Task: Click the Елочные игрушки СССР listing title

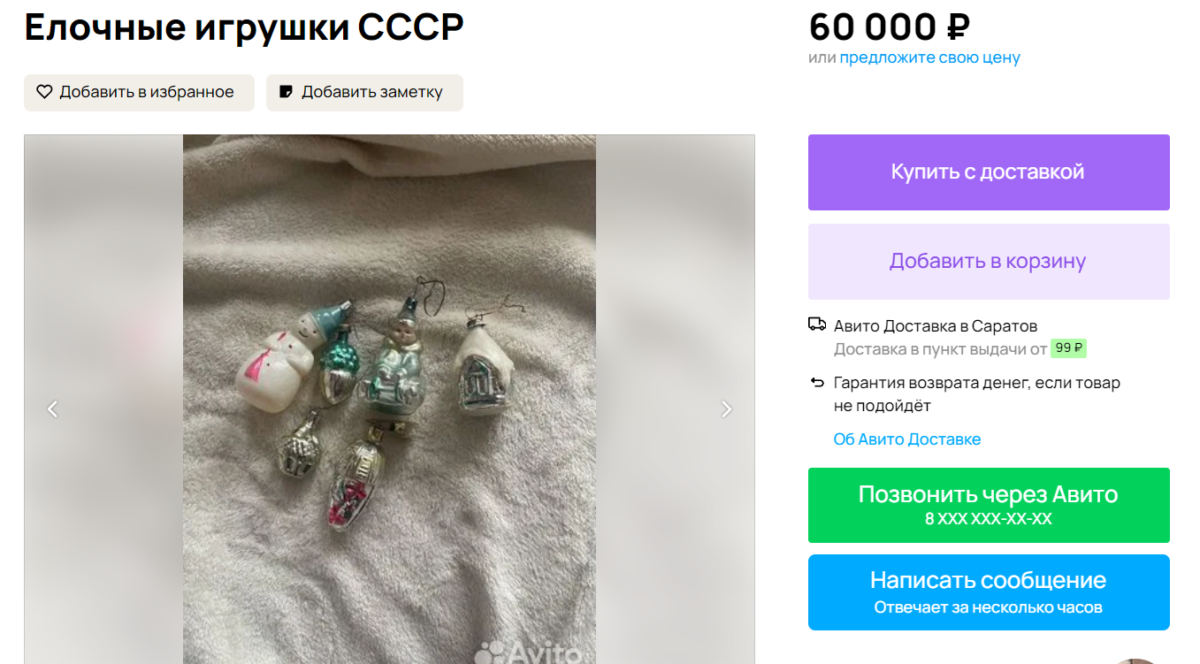Action: tap(244, 27)
